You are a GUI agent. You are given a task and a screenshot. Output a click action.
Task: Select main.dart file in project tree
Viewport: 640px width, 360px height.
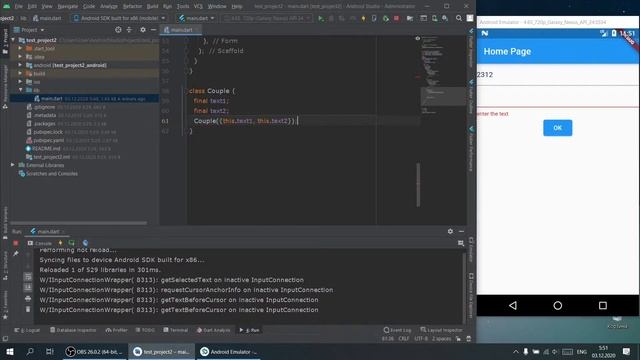(x=85, y=98)
